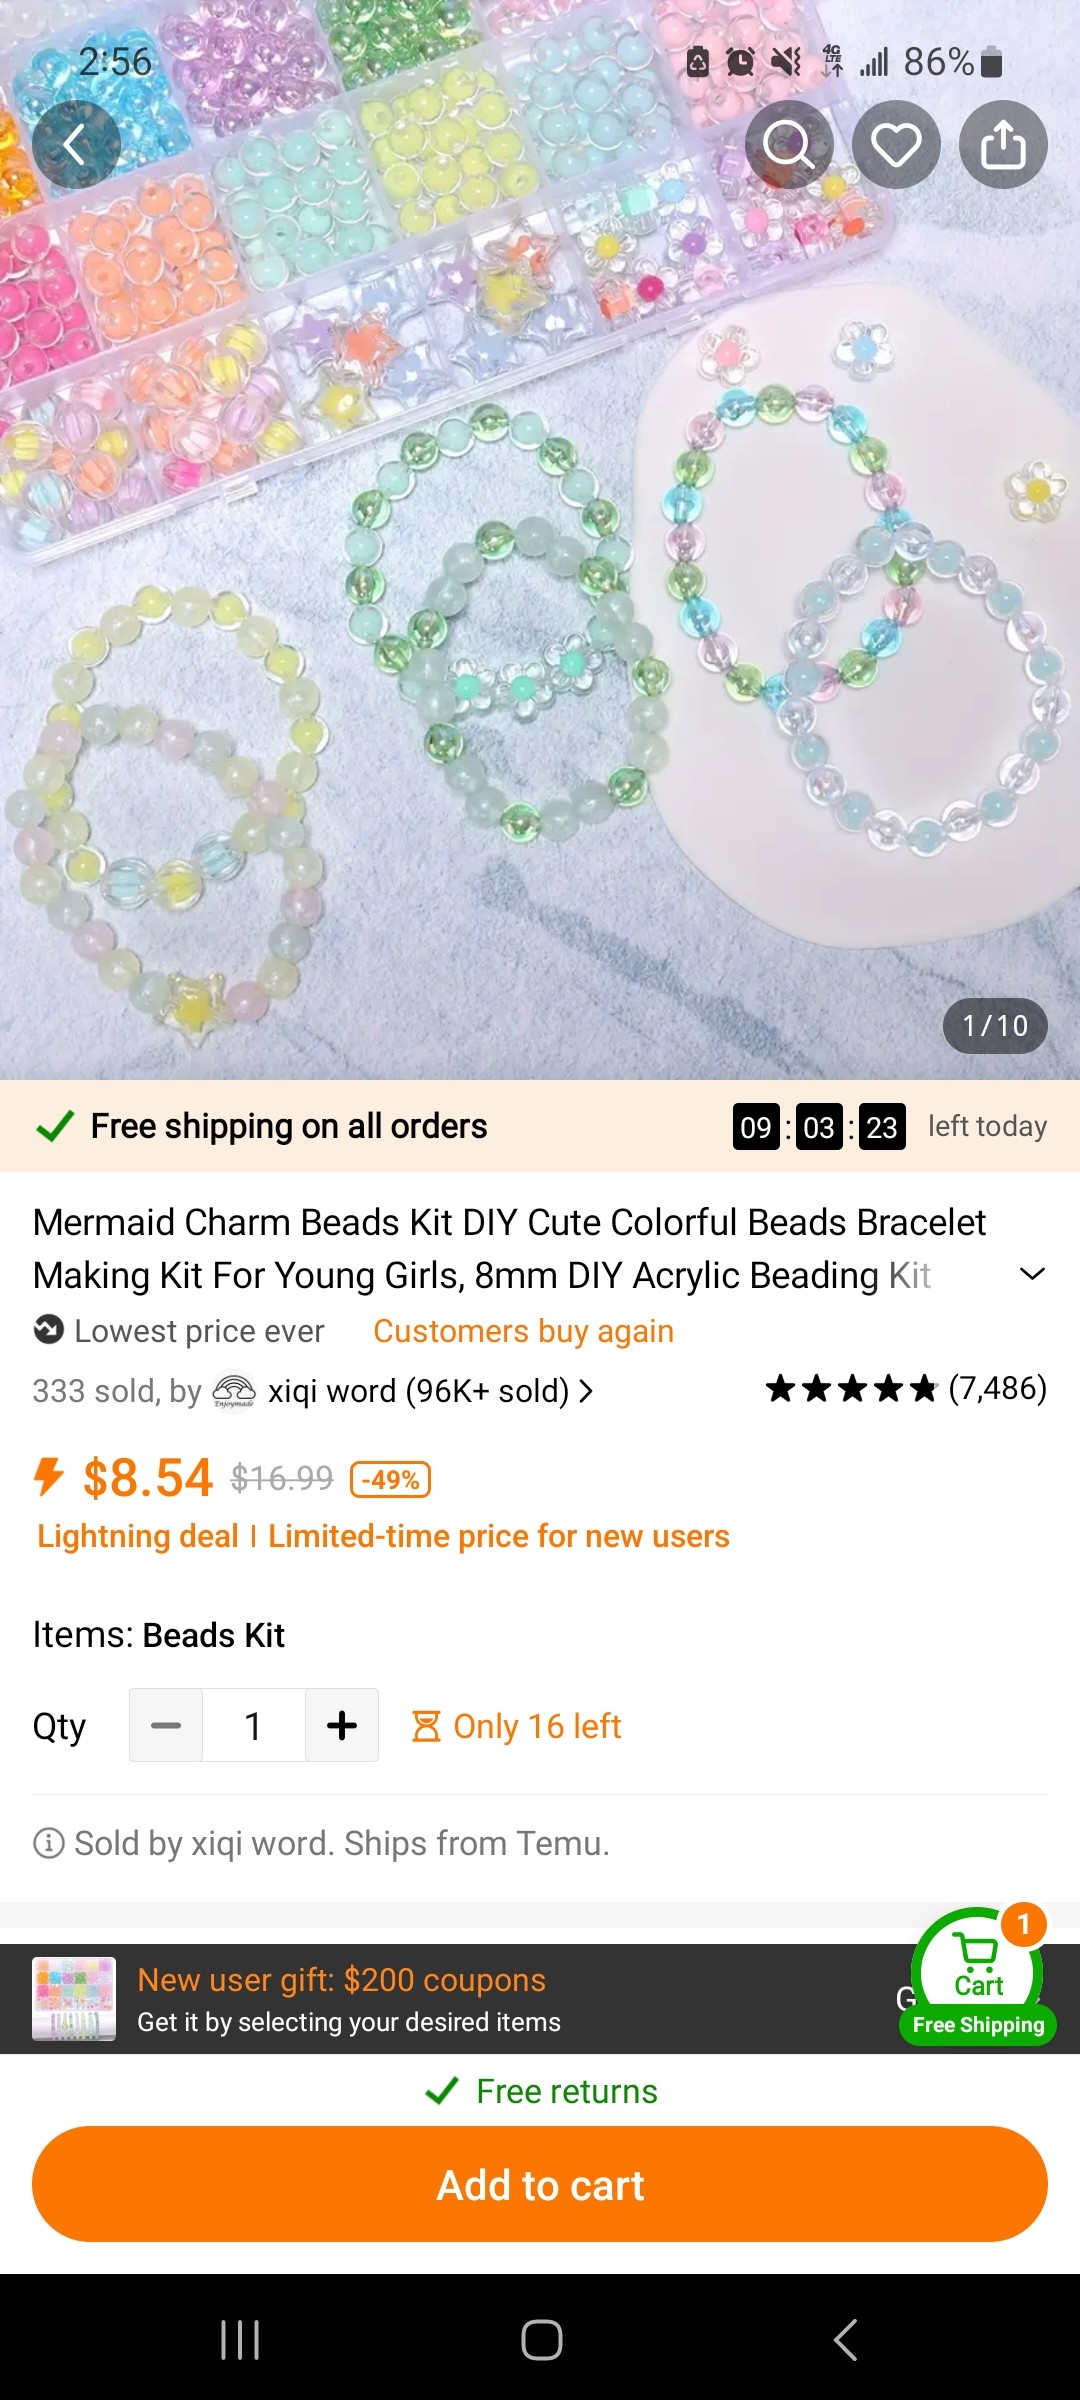Tap the Android home button
Screen dimensions: 1080x2400
[541, 2340]
